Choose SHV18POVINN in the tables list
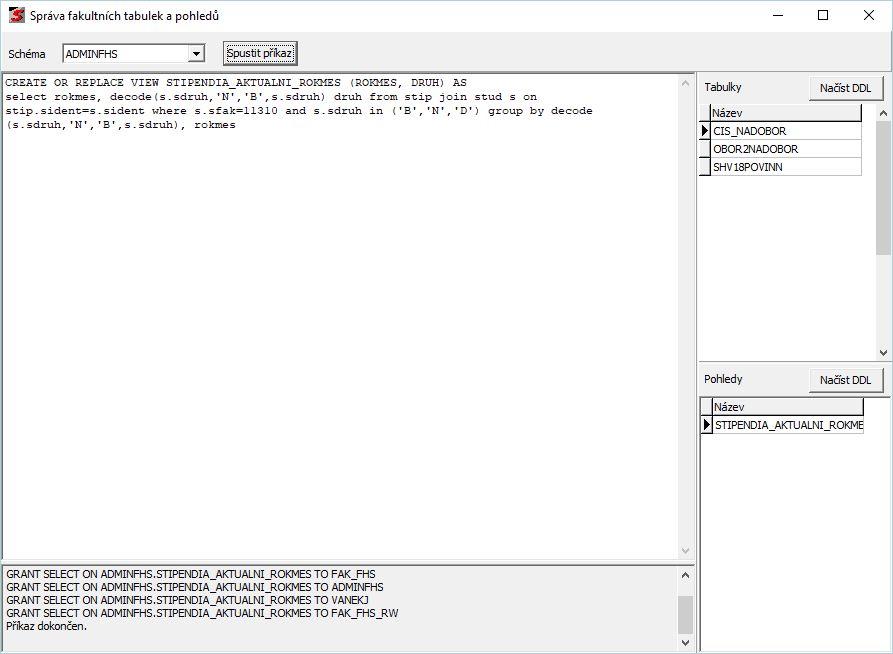The image size is (893, 654). point(785,167)
